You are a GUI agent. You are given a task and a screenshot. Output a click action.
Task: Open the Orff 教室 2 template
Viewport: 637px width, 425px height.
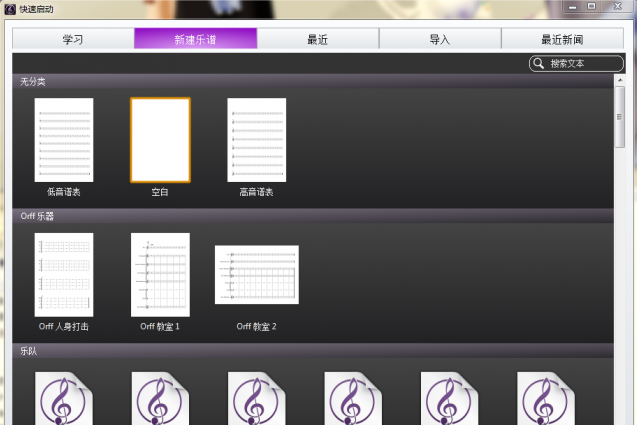[257, 275]
